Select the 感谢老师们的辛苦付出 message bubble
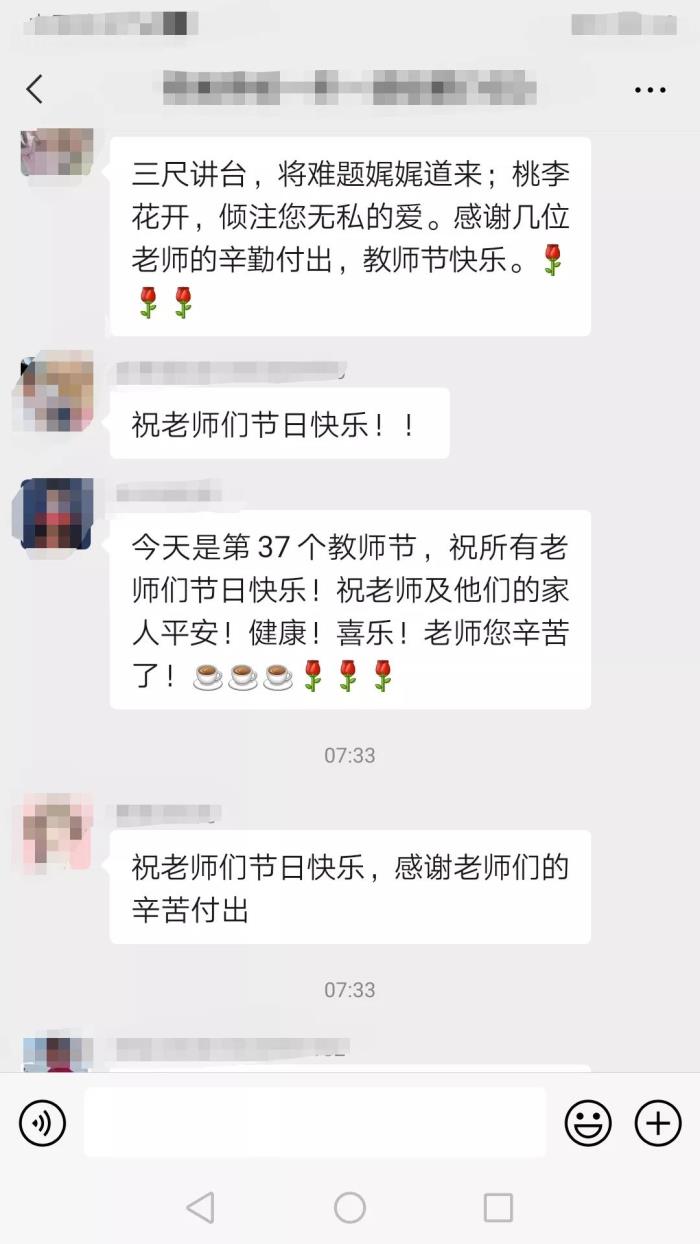This screenshot has width=700, height=1244. coord(350,887)
